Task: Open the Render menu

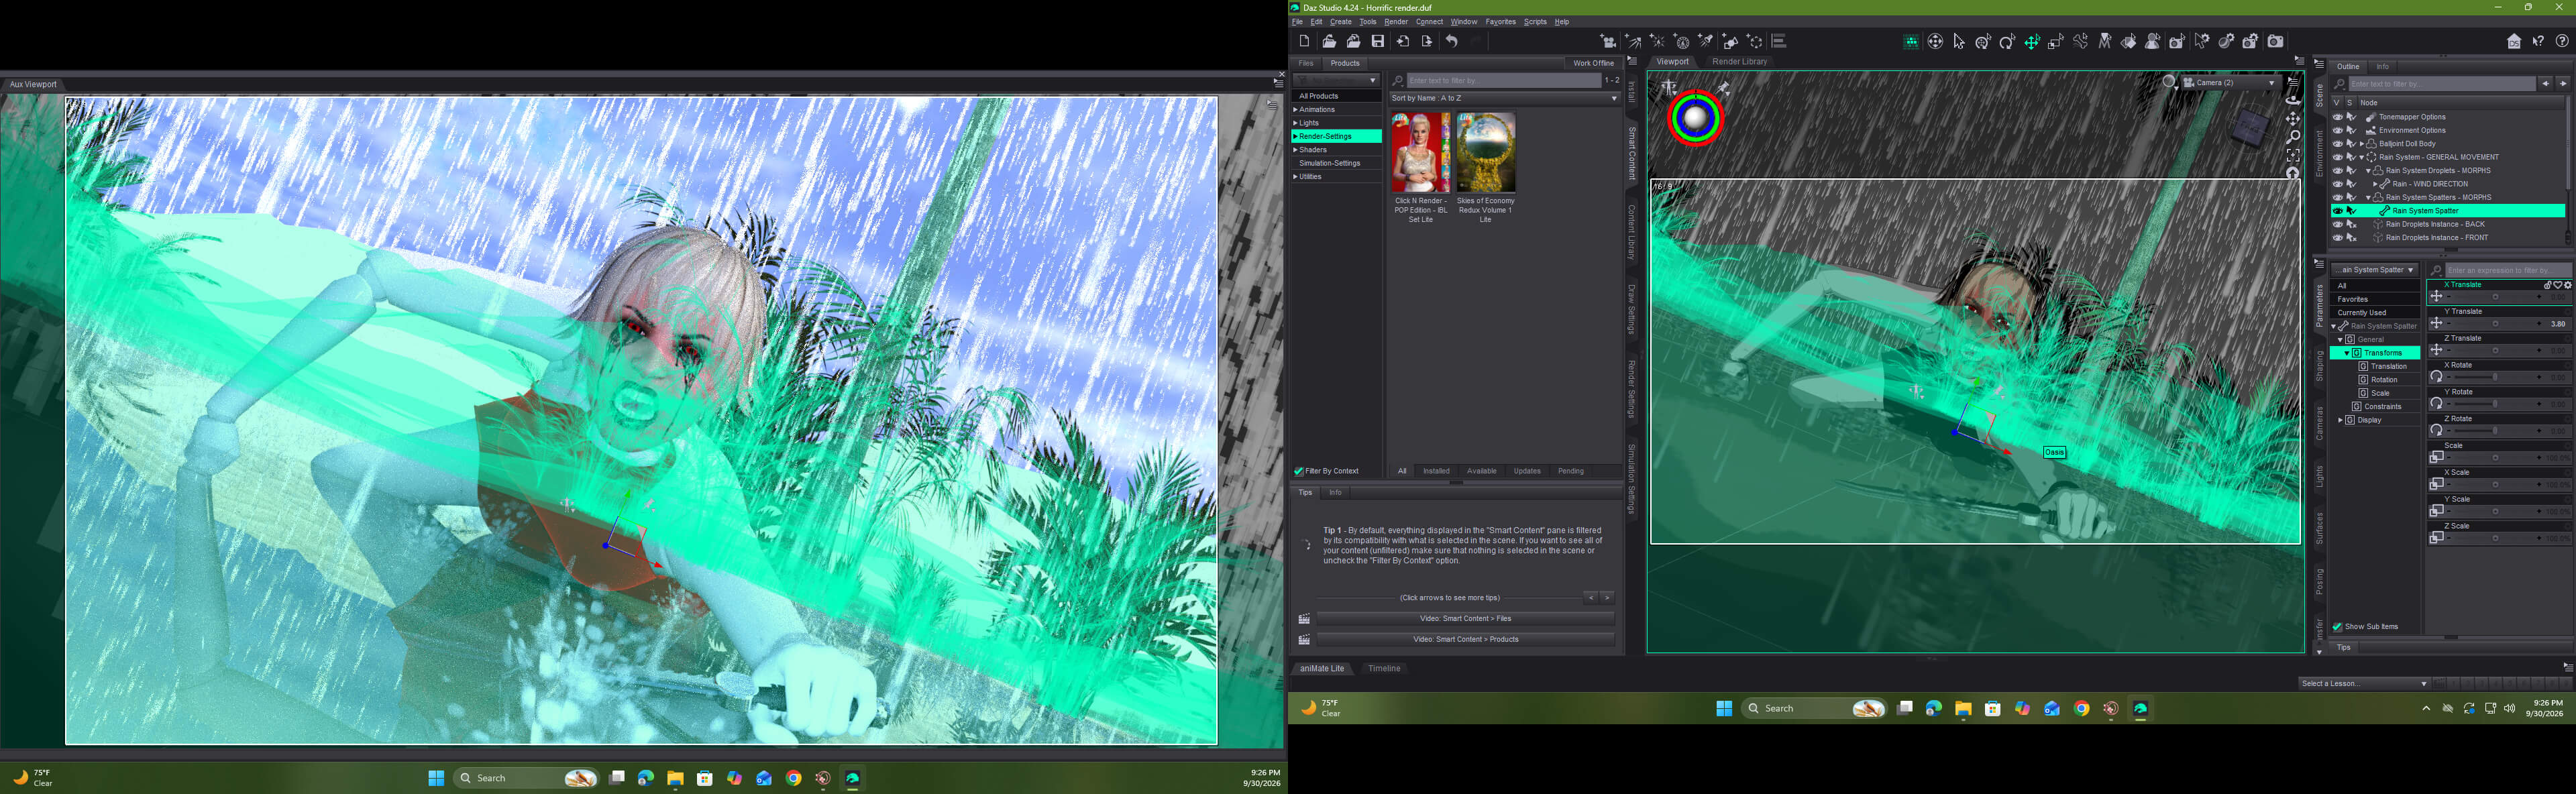Action: point(1395,21)
